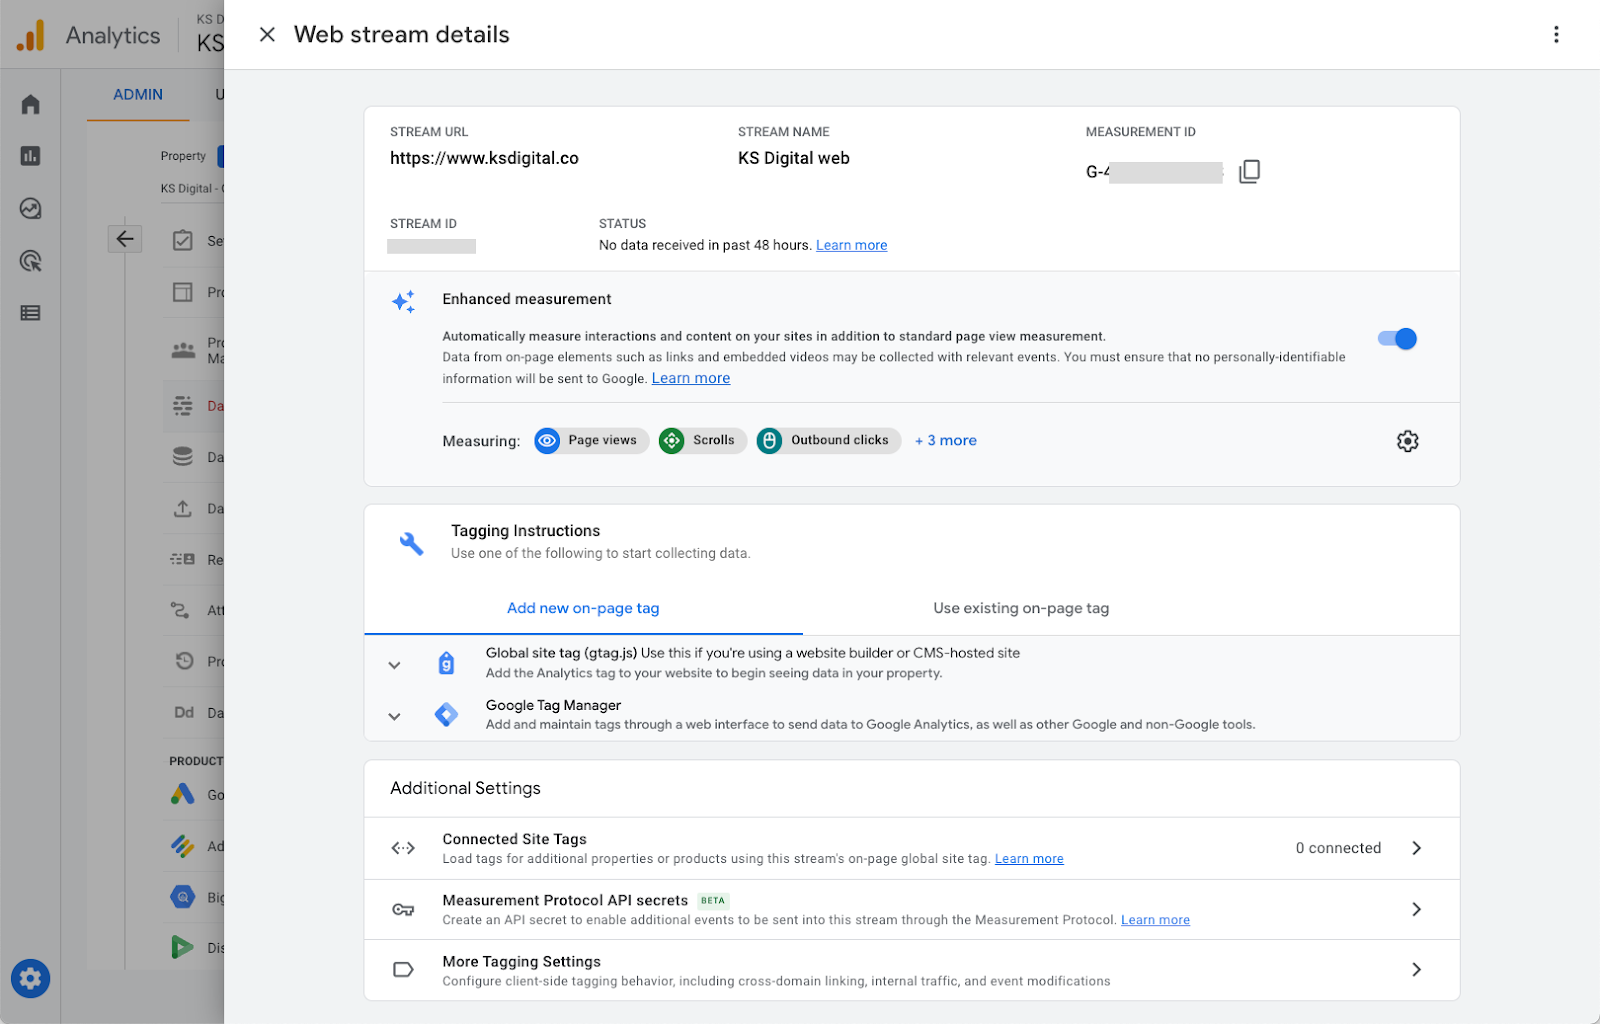
Task: Close the Web stream details panel
Action: pos(267,35)
